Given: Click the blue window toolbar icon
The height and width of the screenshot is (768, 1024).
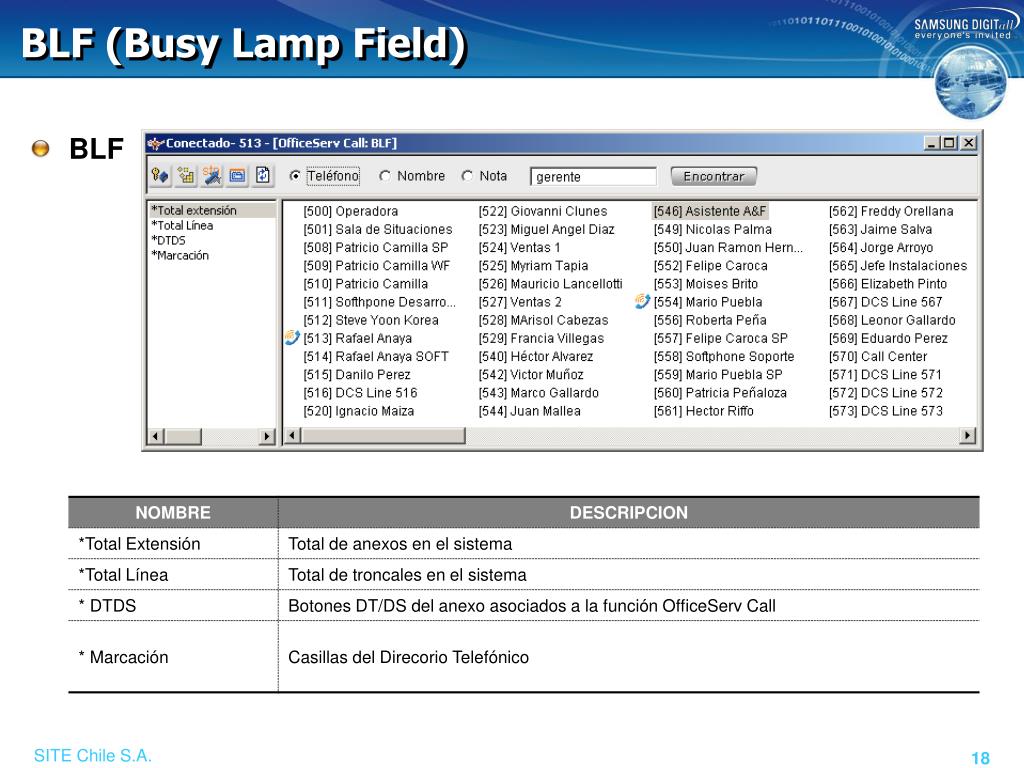Looking at the screenshot, I should click(238, 176).
